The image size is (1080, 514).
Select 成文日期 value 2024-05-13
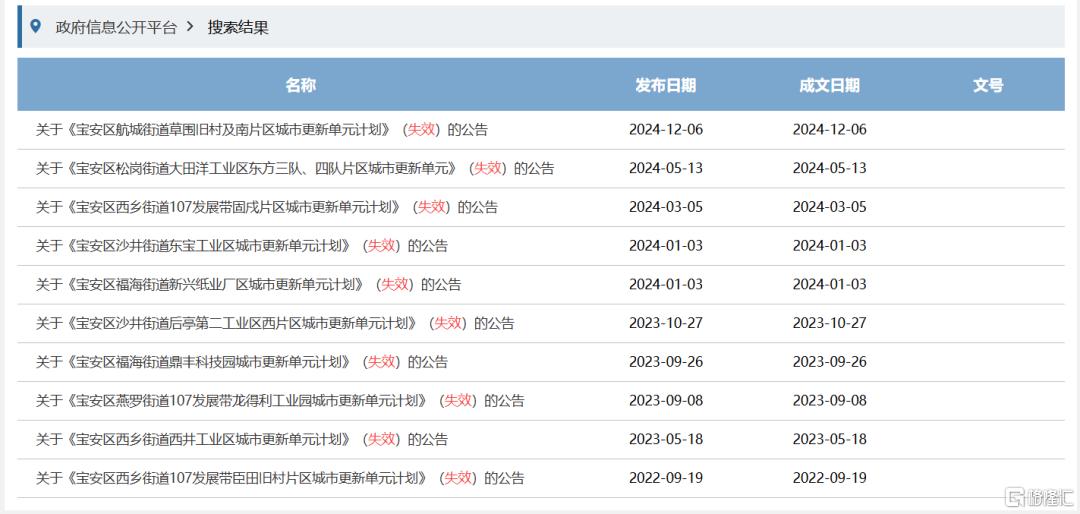[830, 168]
